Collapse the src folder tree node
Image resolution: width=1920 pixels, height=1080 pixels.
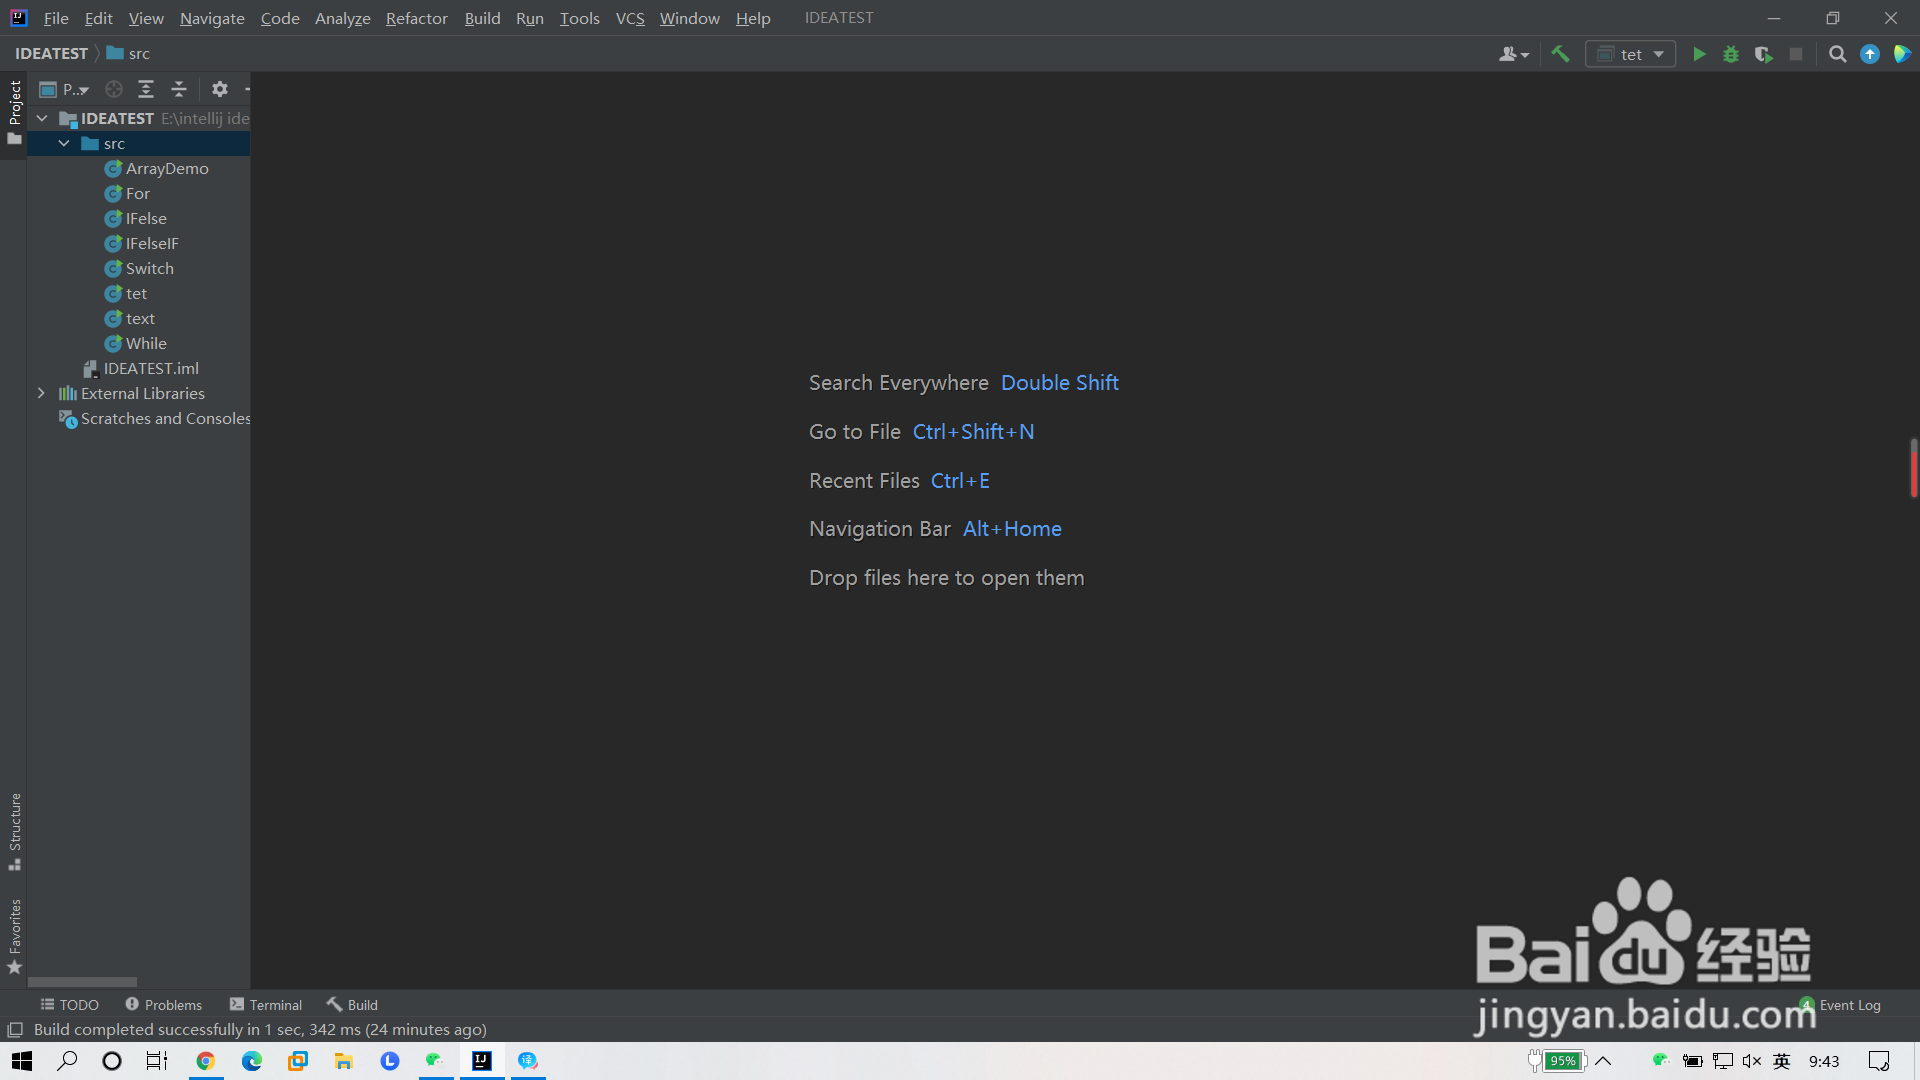(x=64, y=143)
